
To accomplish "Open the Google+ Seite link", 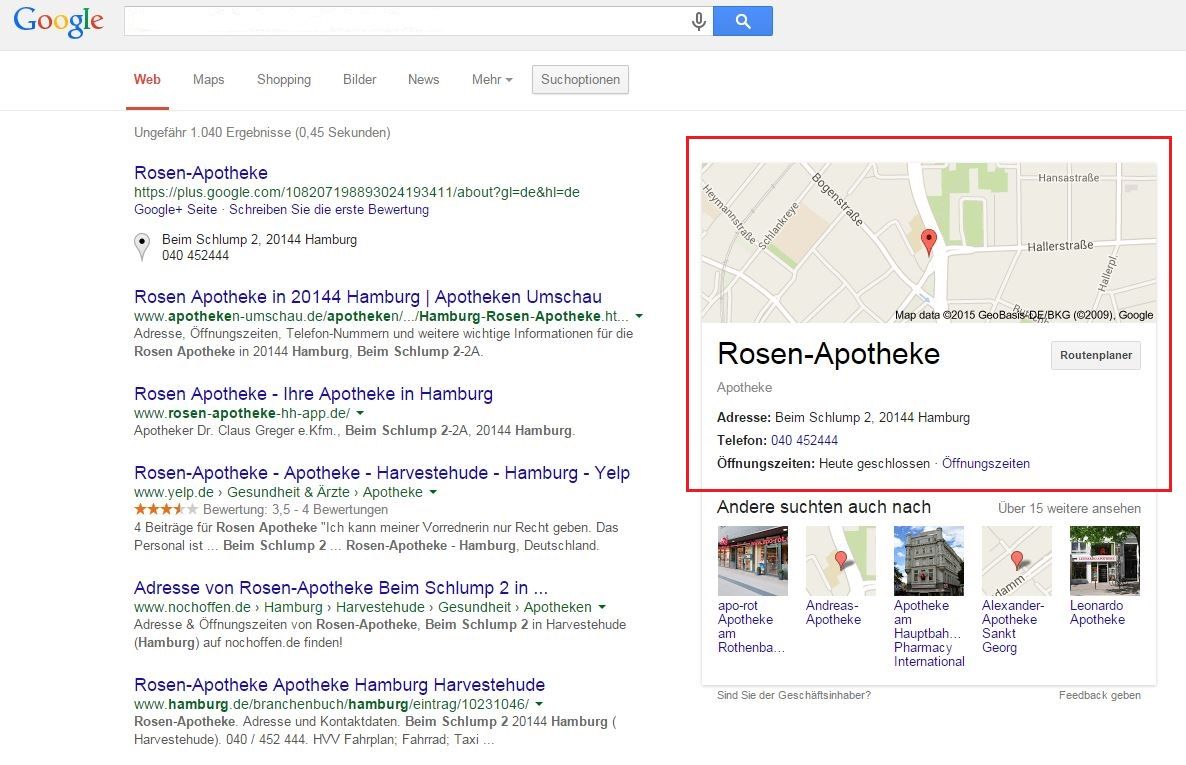I will 175,210.
